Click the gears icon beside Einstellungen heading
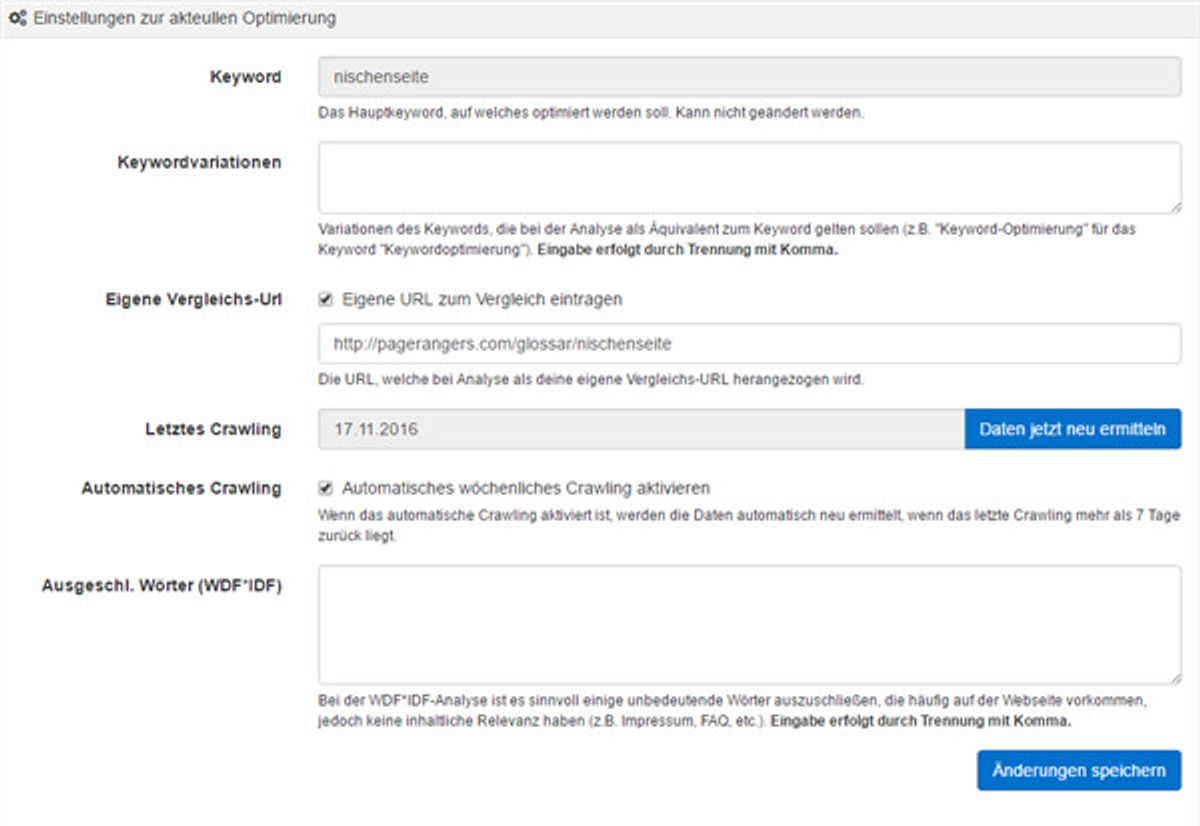Viewport: 1200px width, 826px height. (17, 18)
